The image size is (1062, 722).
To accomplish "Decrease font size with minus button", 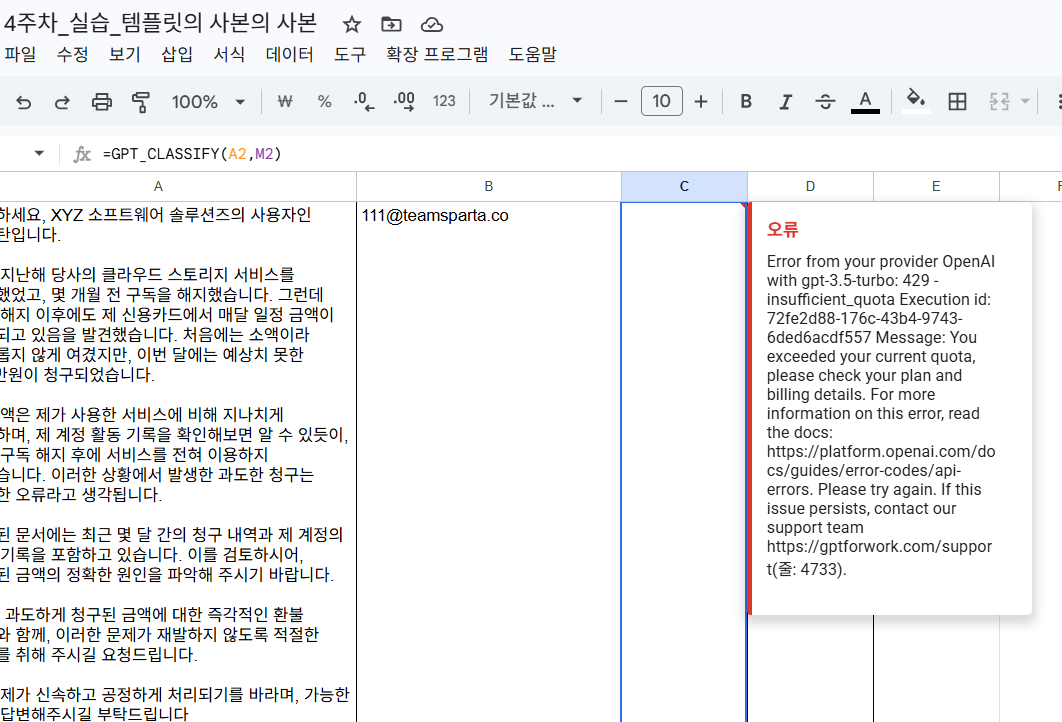I will pyautogui.click(x=620, y=102).
